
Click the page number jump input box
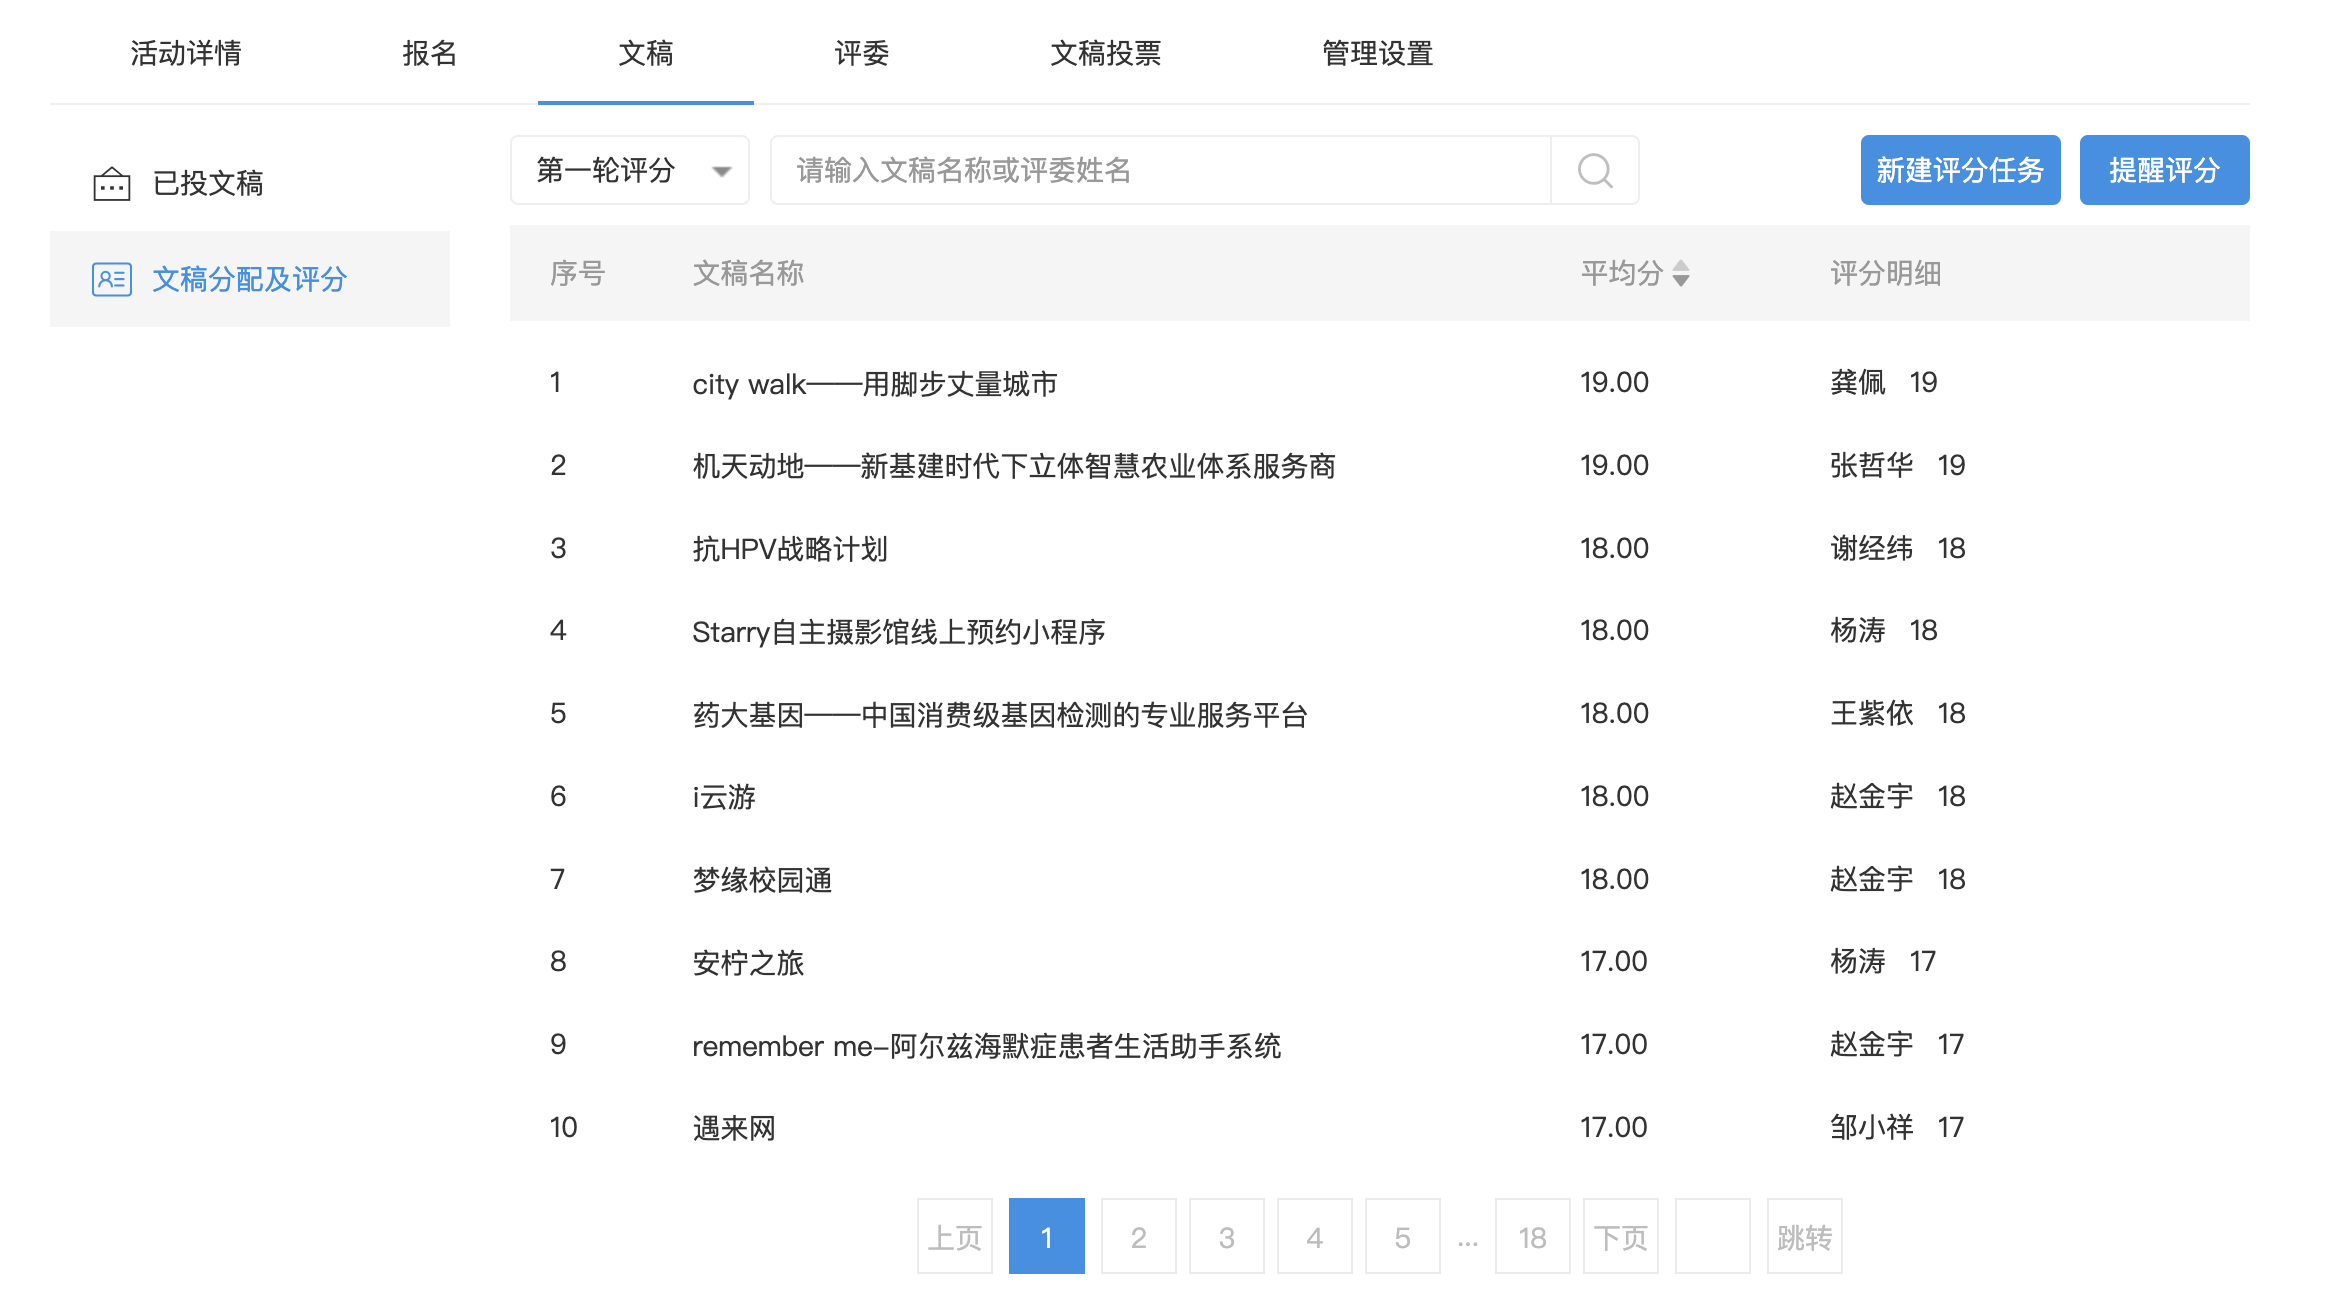click(x=1712, y=1237)
